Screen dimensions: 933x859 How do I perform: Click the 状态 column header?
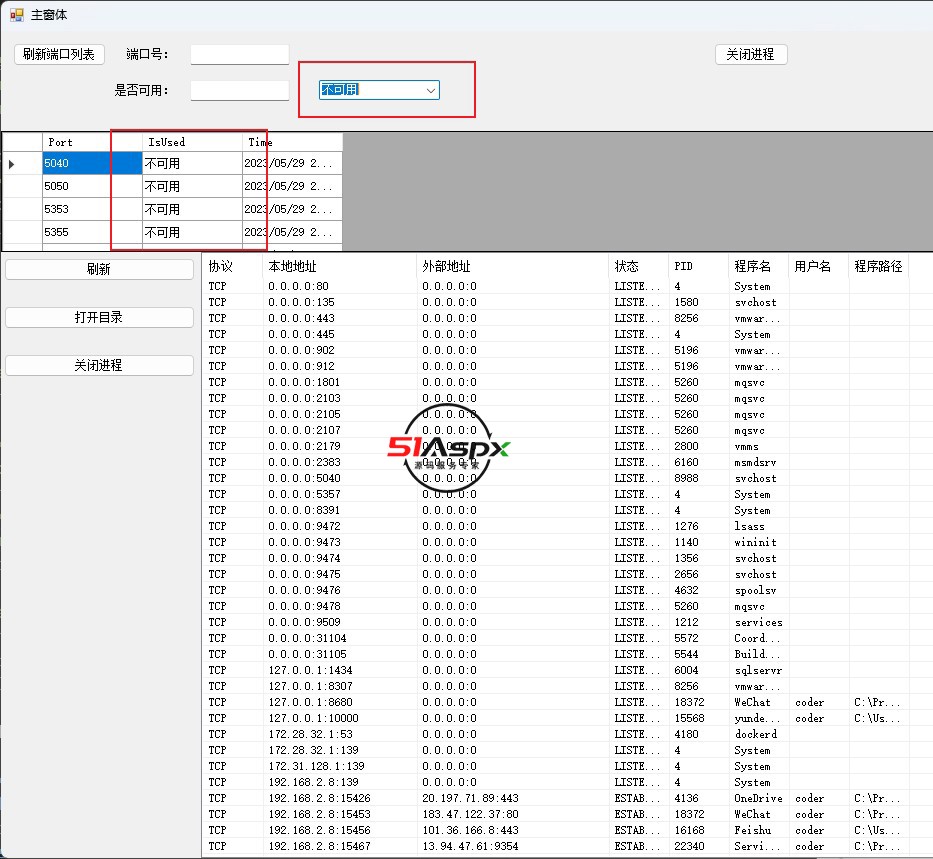tap(638, 266)
